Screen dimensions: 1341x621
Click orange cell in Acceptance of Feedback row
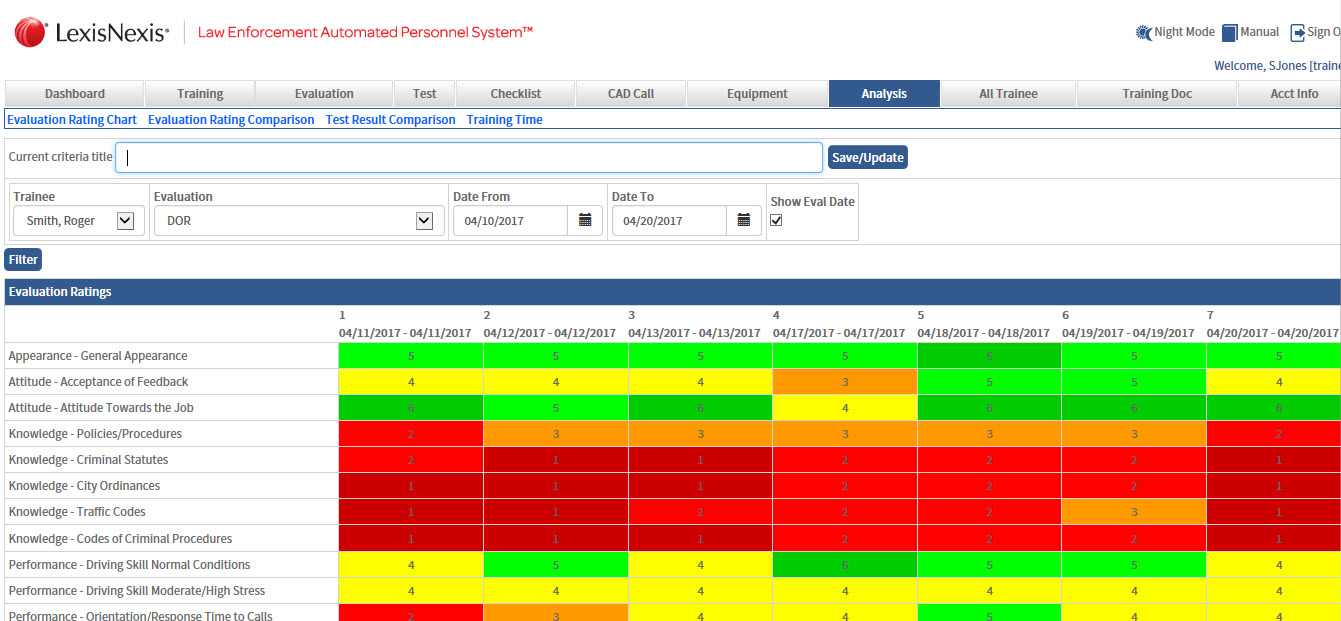point(844,382)
